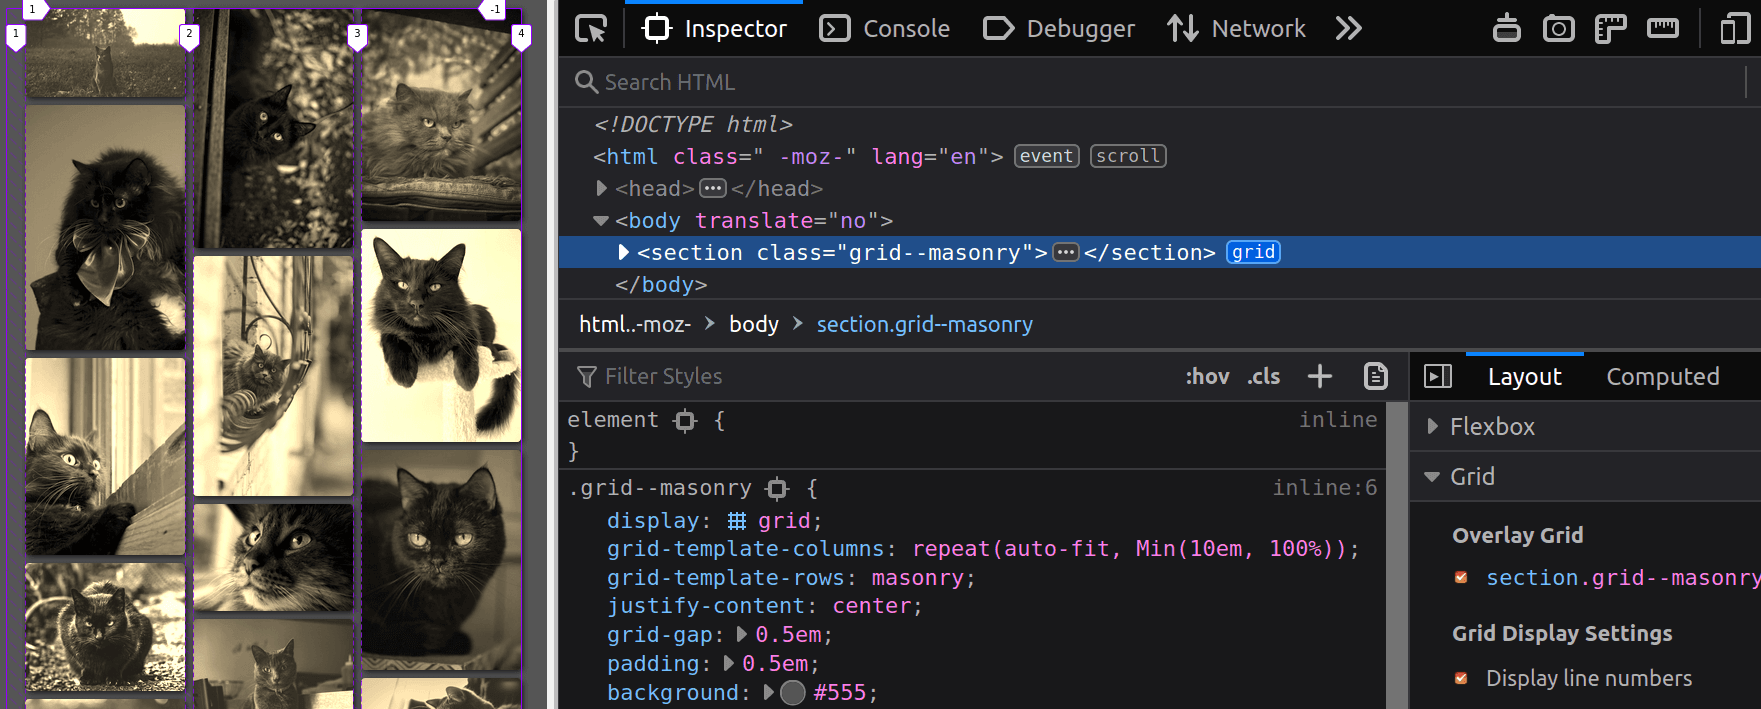Switch to the Inspector tab
This screenshot has width=1761, height=709.
pyautogui.click(x=714, y=29)
